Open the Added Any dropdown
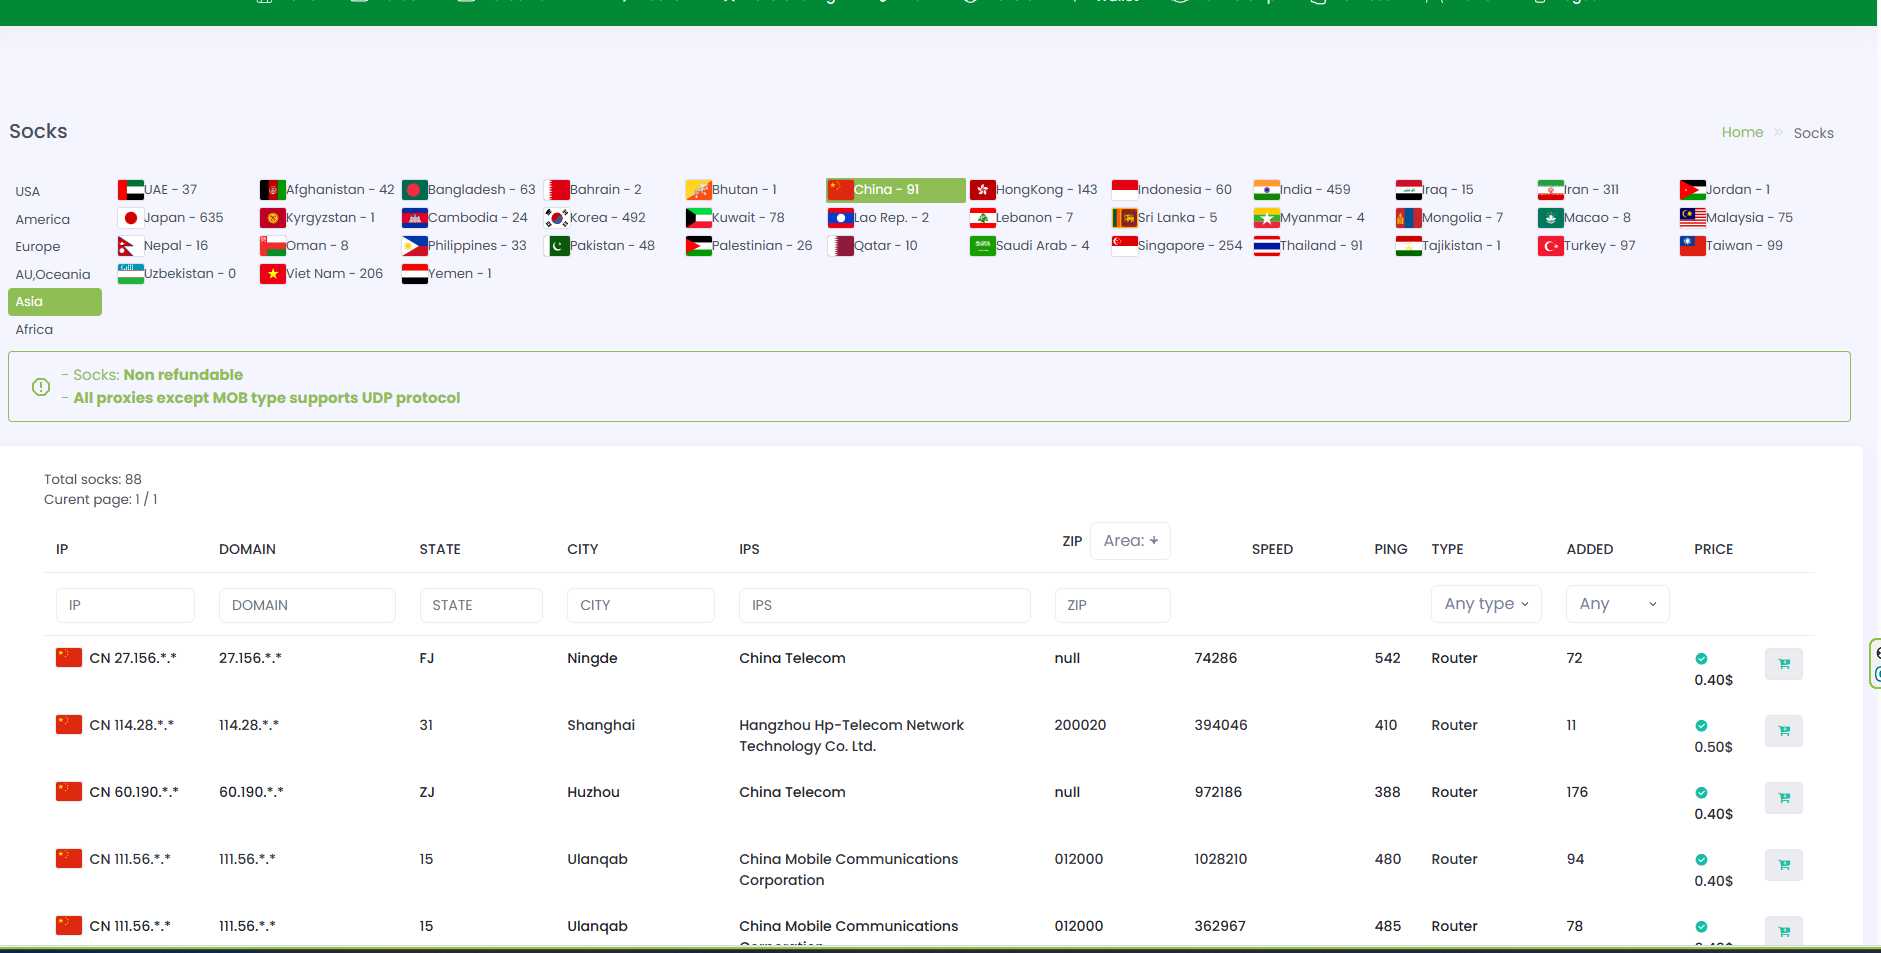1881x953 pixels. [x=1617, y=604]
